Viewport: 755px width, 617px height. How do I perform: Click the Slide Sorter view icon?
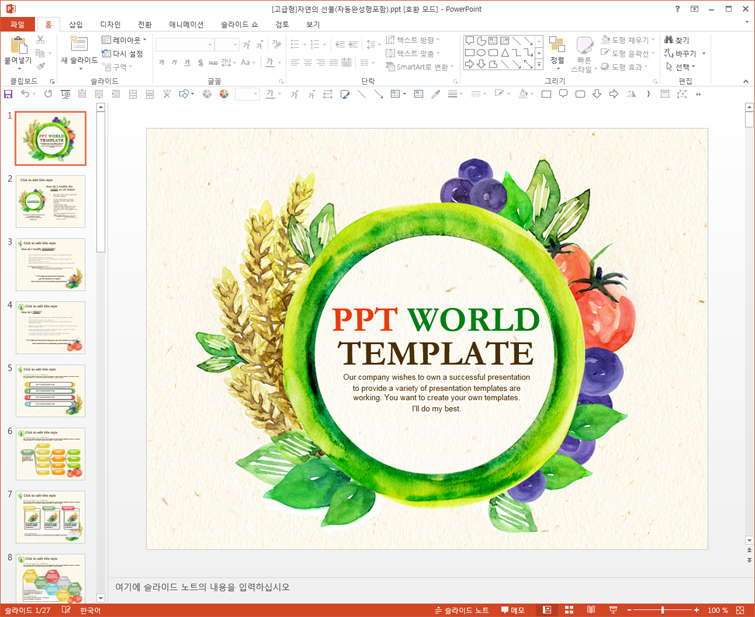tap(569, 610)
